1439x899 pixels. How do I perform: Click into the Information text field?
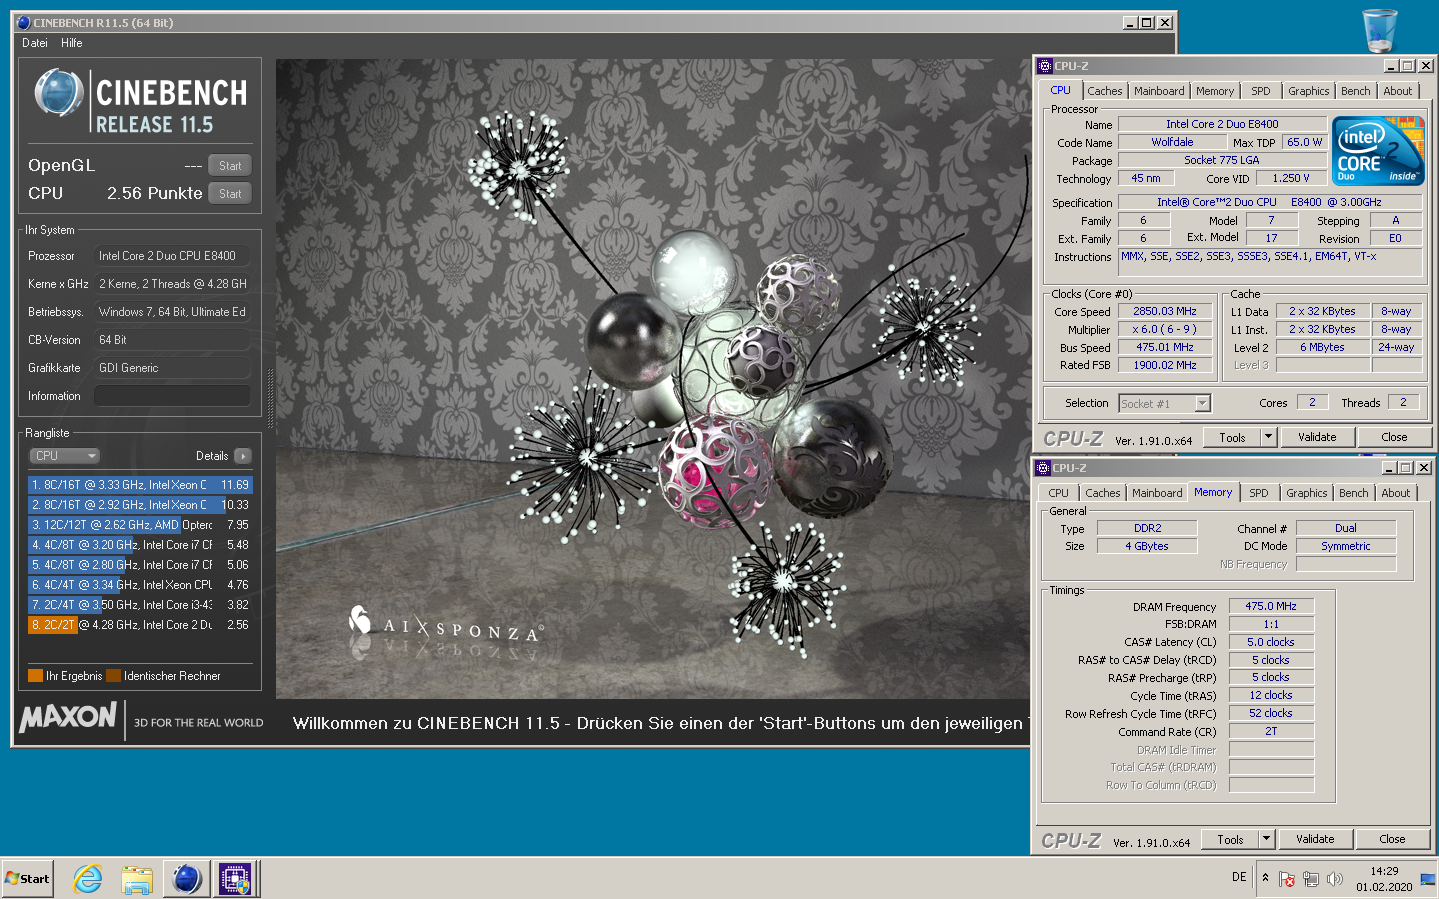coord(172,396)
